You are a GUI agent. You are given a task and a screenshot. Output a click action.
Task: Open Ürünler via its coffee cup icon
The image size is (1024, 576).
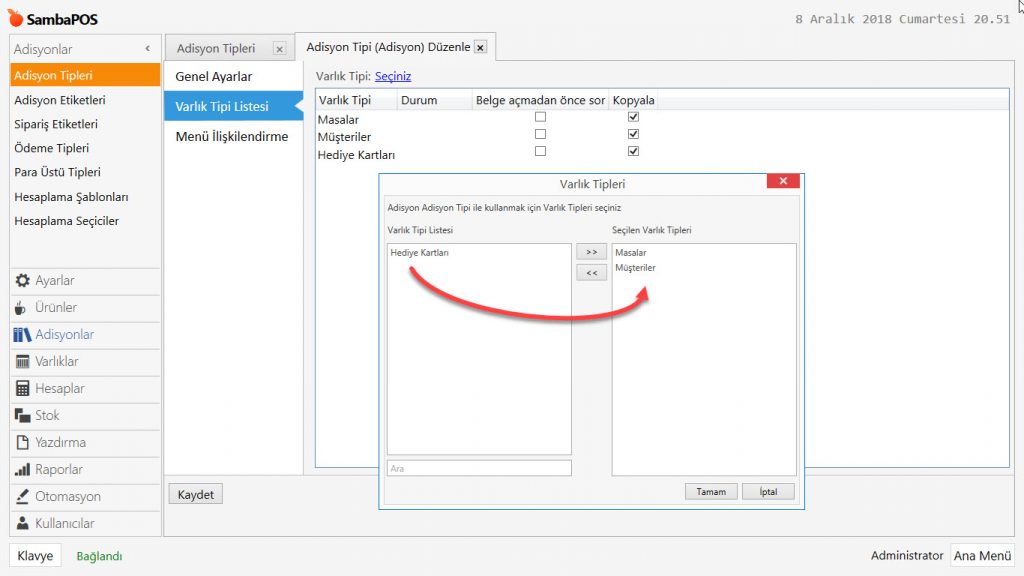coord(22,308)
